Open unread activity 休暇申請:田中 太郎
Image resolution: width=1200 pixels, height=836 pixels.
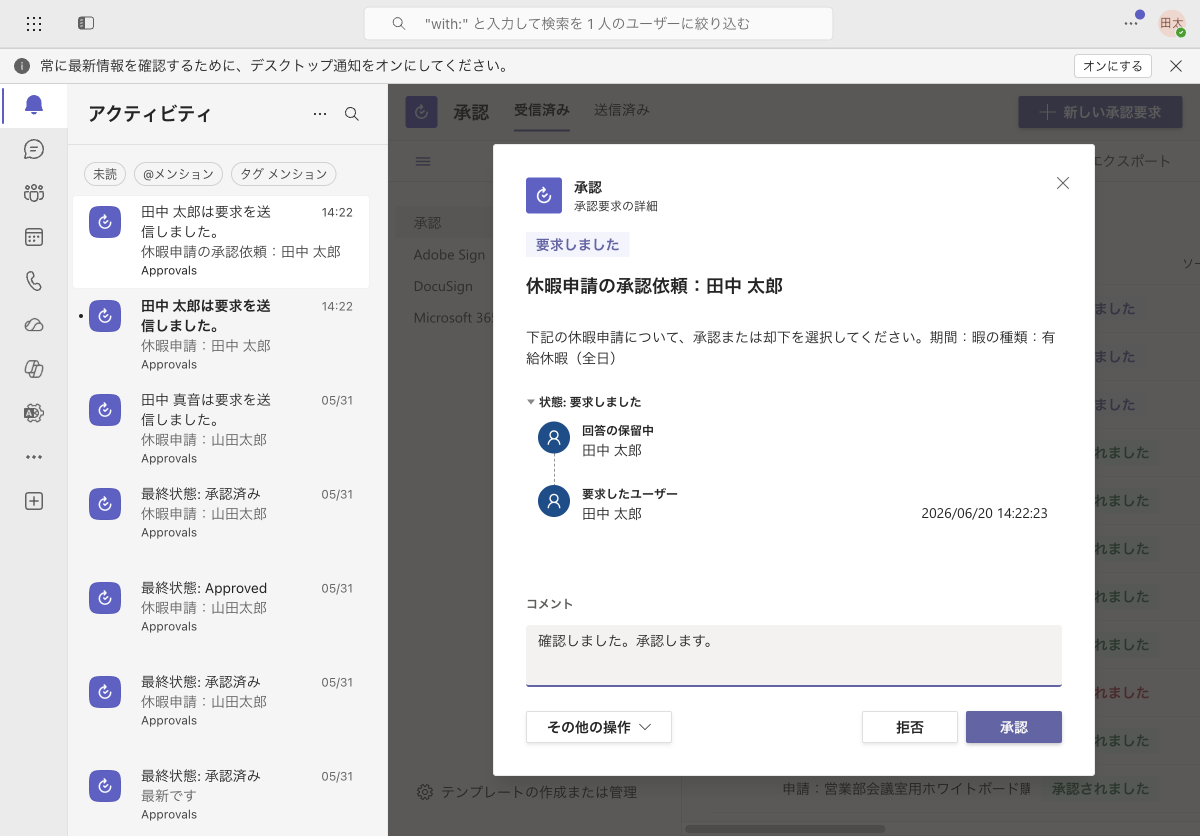click(221, 335)
